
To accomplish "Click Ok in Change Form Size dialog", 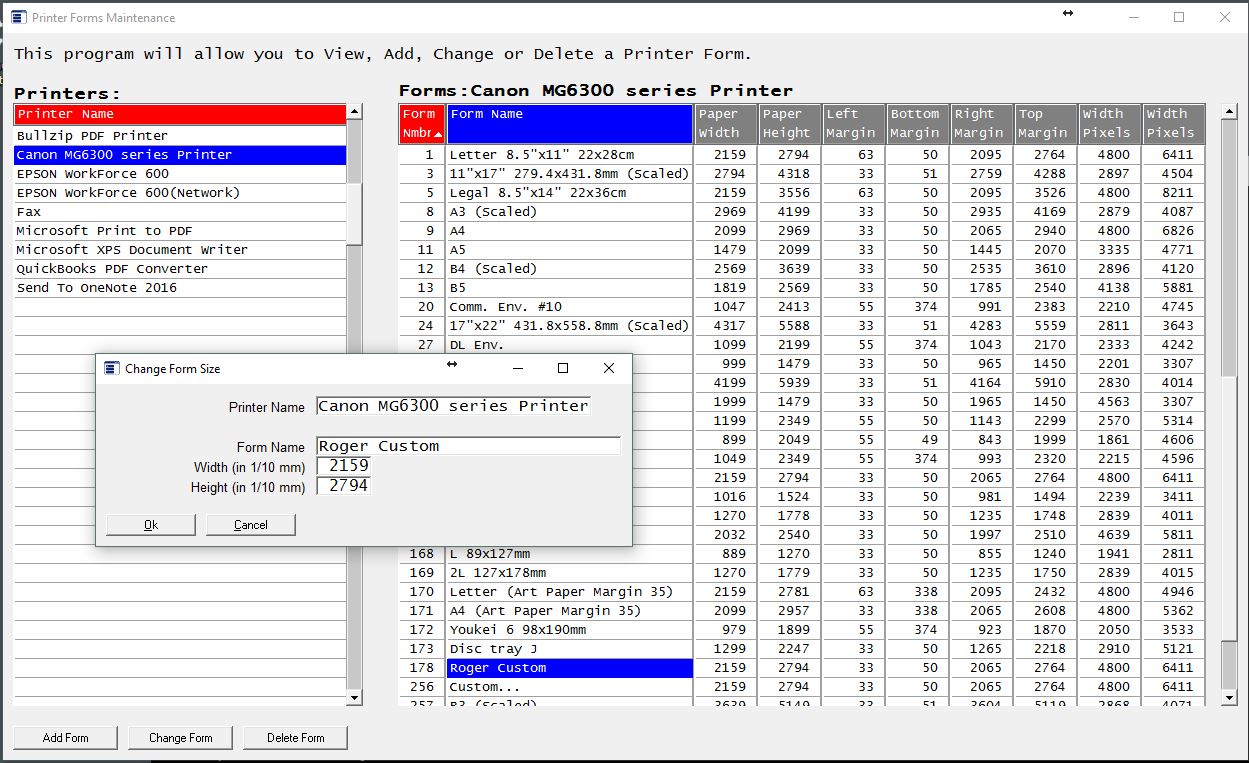I will [x=151, y=525].
